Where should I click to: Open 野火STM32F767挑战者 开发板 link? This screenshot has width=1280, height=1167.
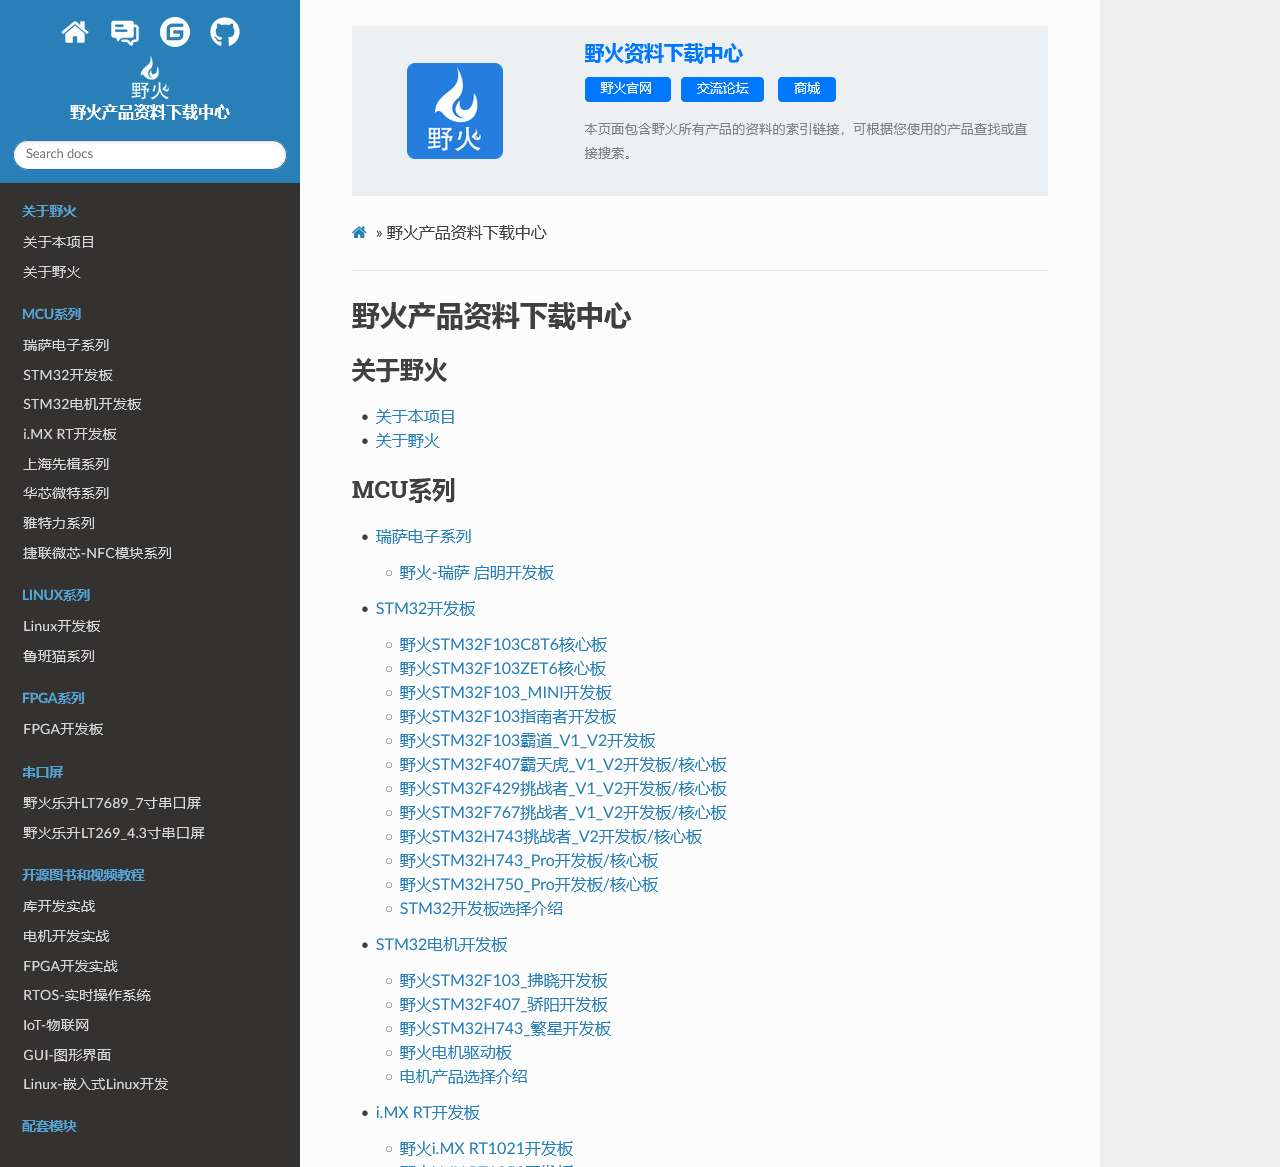coord(563,813)
